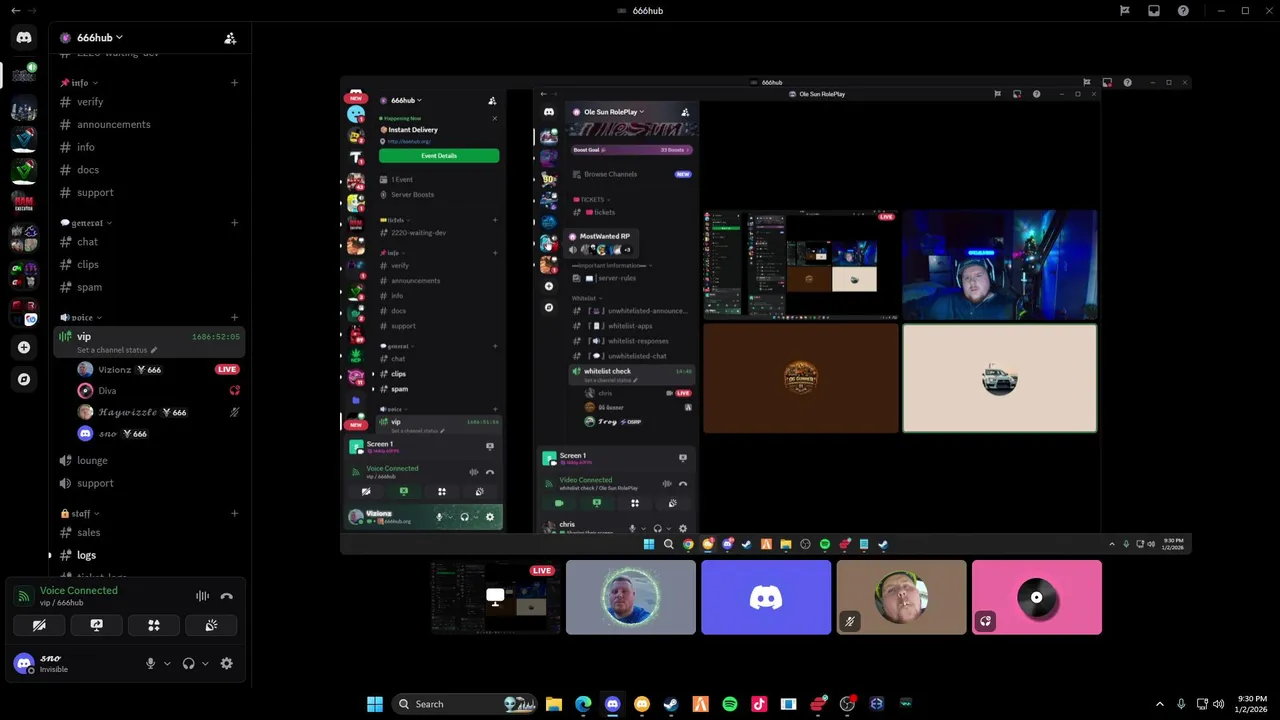Screen dimensions: 1280x720
Task: Expand headphone output options chevron
Action: (x=205, y=663)
